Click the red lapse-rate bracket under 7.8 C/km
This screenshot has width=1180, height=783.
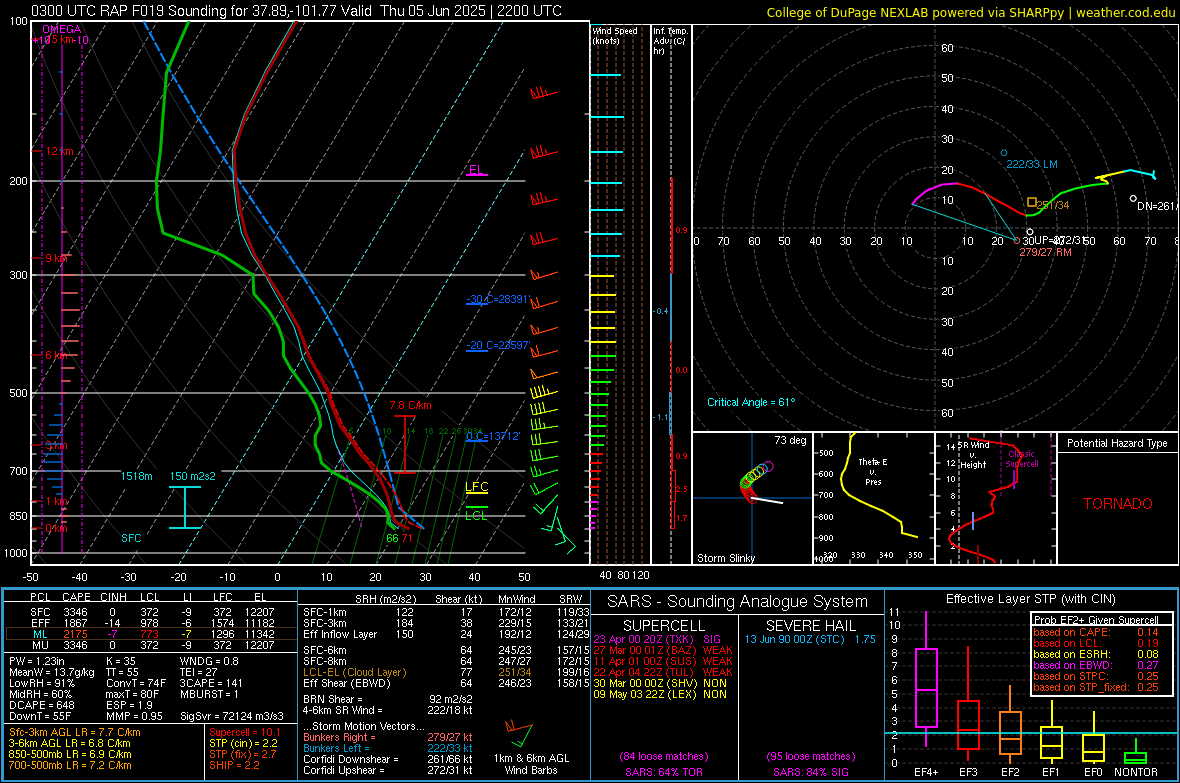[x=405, y=444]
